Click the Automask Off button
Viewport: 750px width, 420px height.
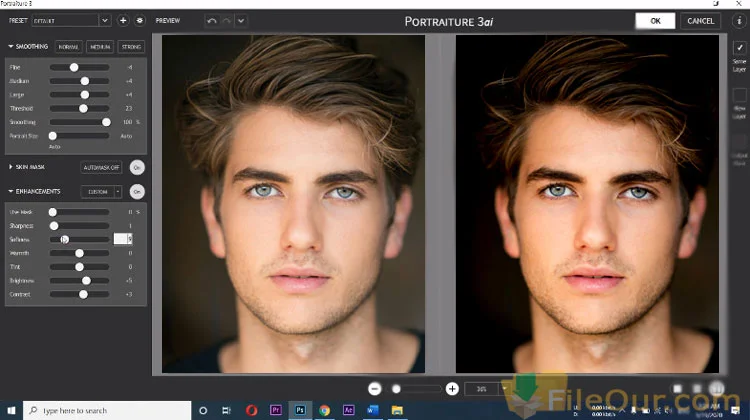(x=101, y=167)
